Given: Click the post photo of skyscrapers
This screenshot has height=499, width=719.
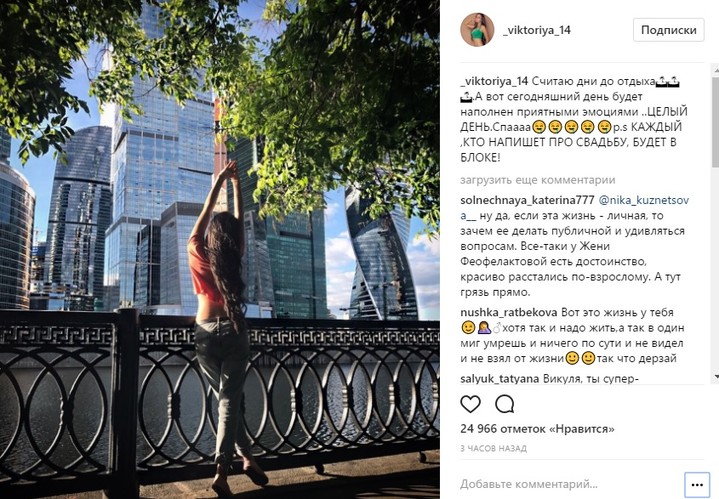Looking at the screenshot, I should pos(220,250).
